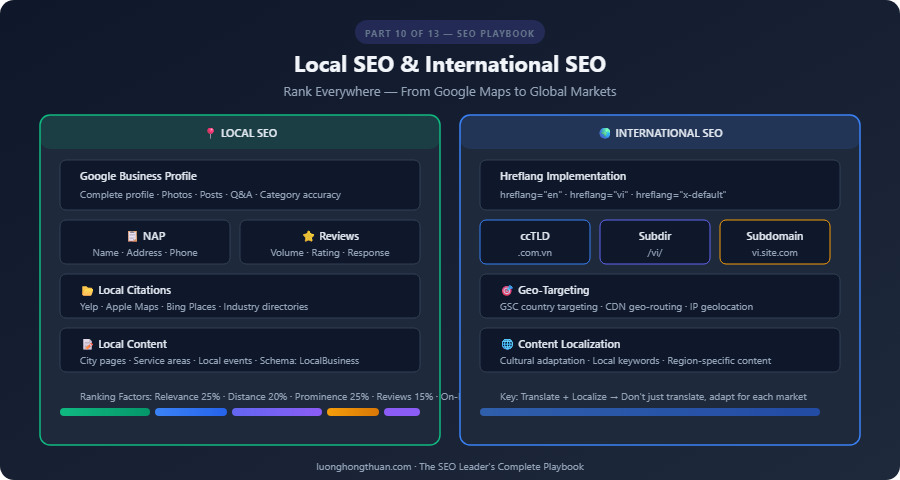
Task: Click the short purple bar at row end
Action: (402, 412)
